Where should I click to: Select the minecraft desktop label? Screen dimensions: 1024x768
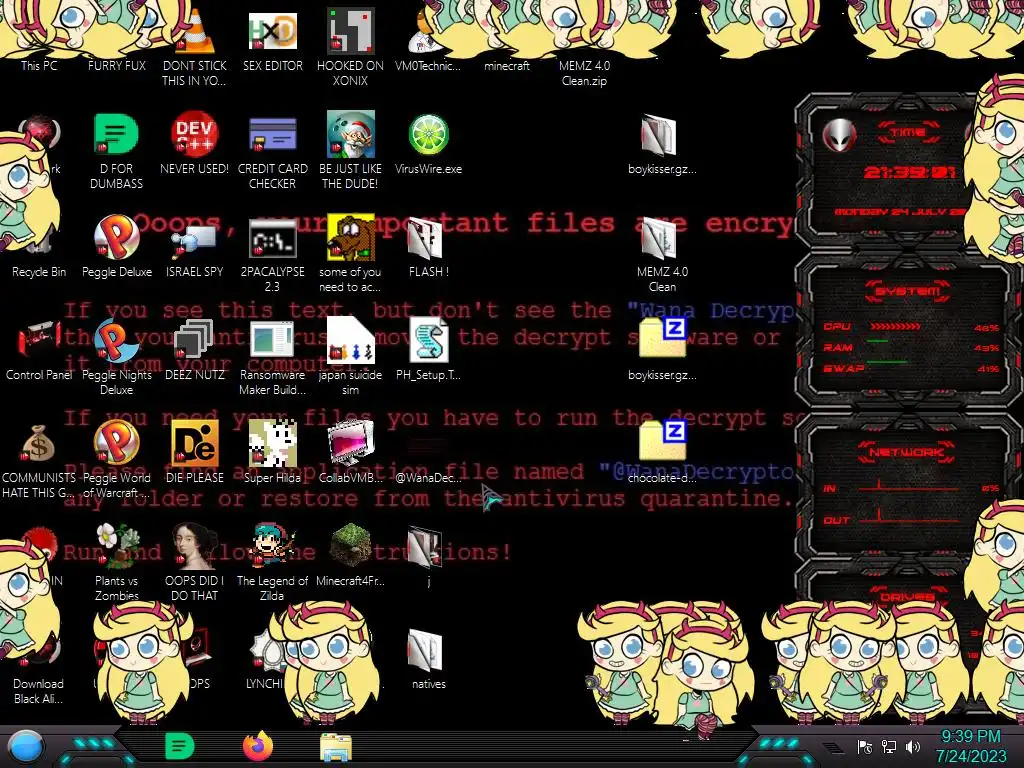507,65
